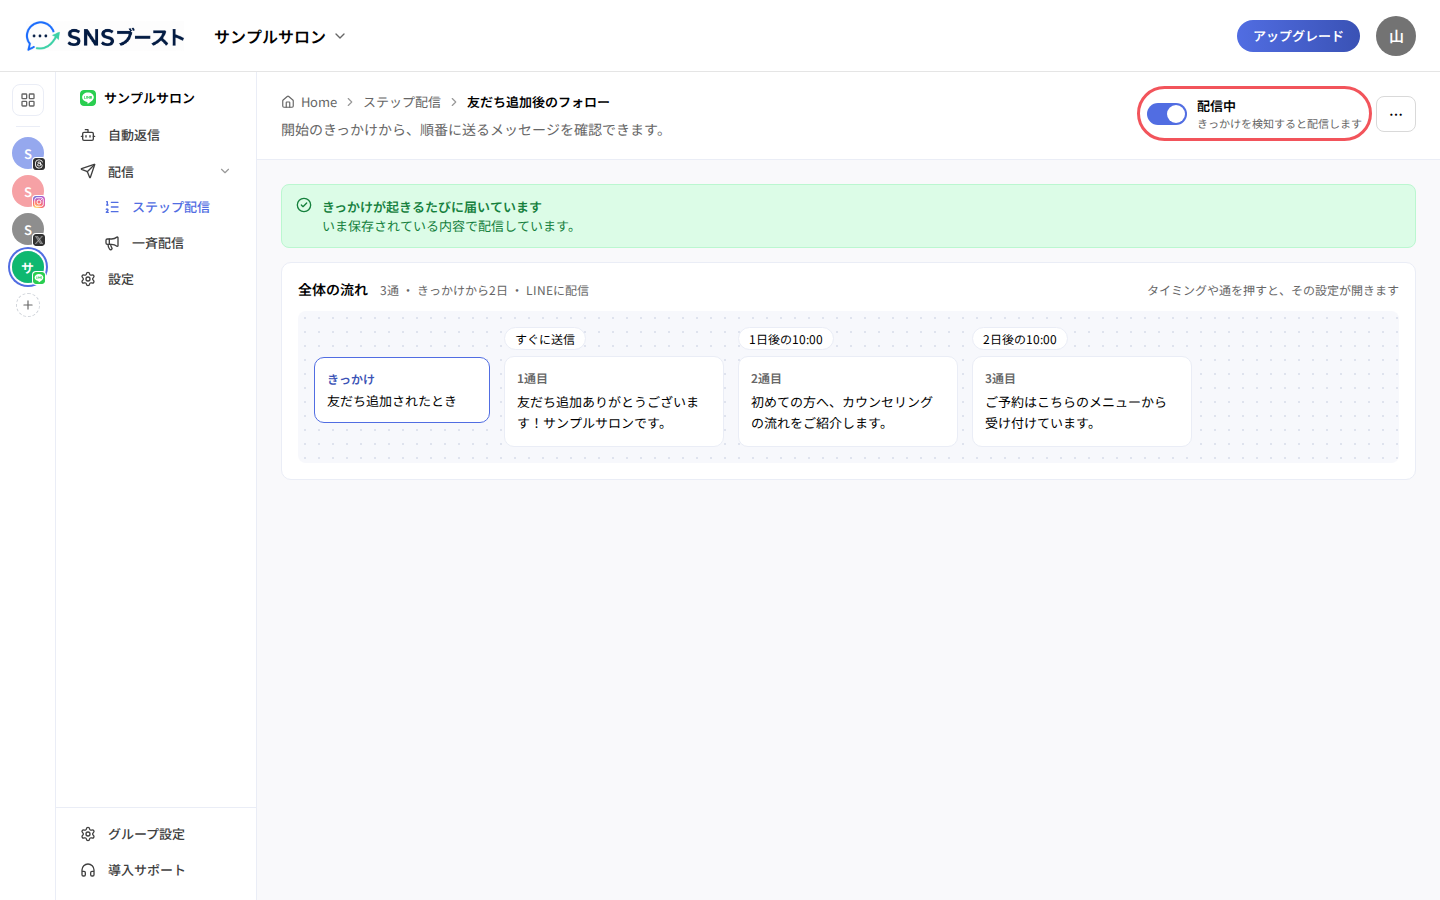
Task: Select the Threads account avatar in rail
Action: pos(28,153)
